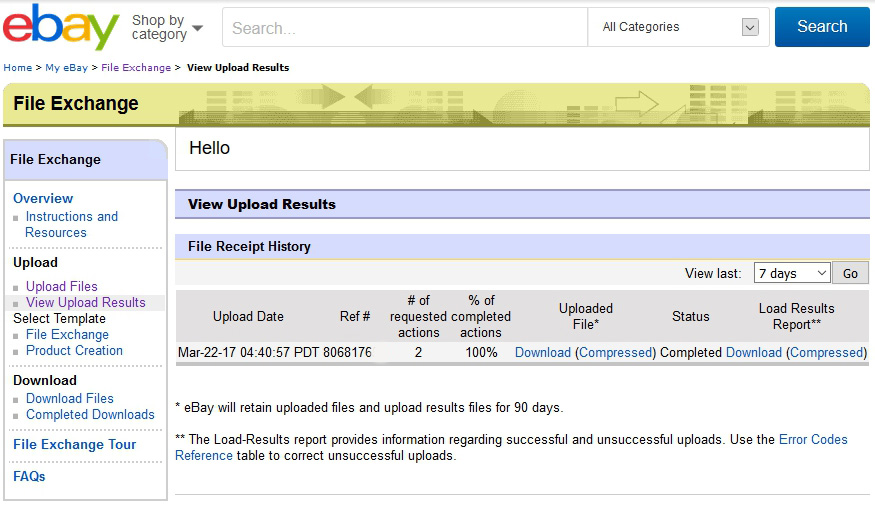
Task: Go to Home breadcrumb link
Action: tap(18, 68)
